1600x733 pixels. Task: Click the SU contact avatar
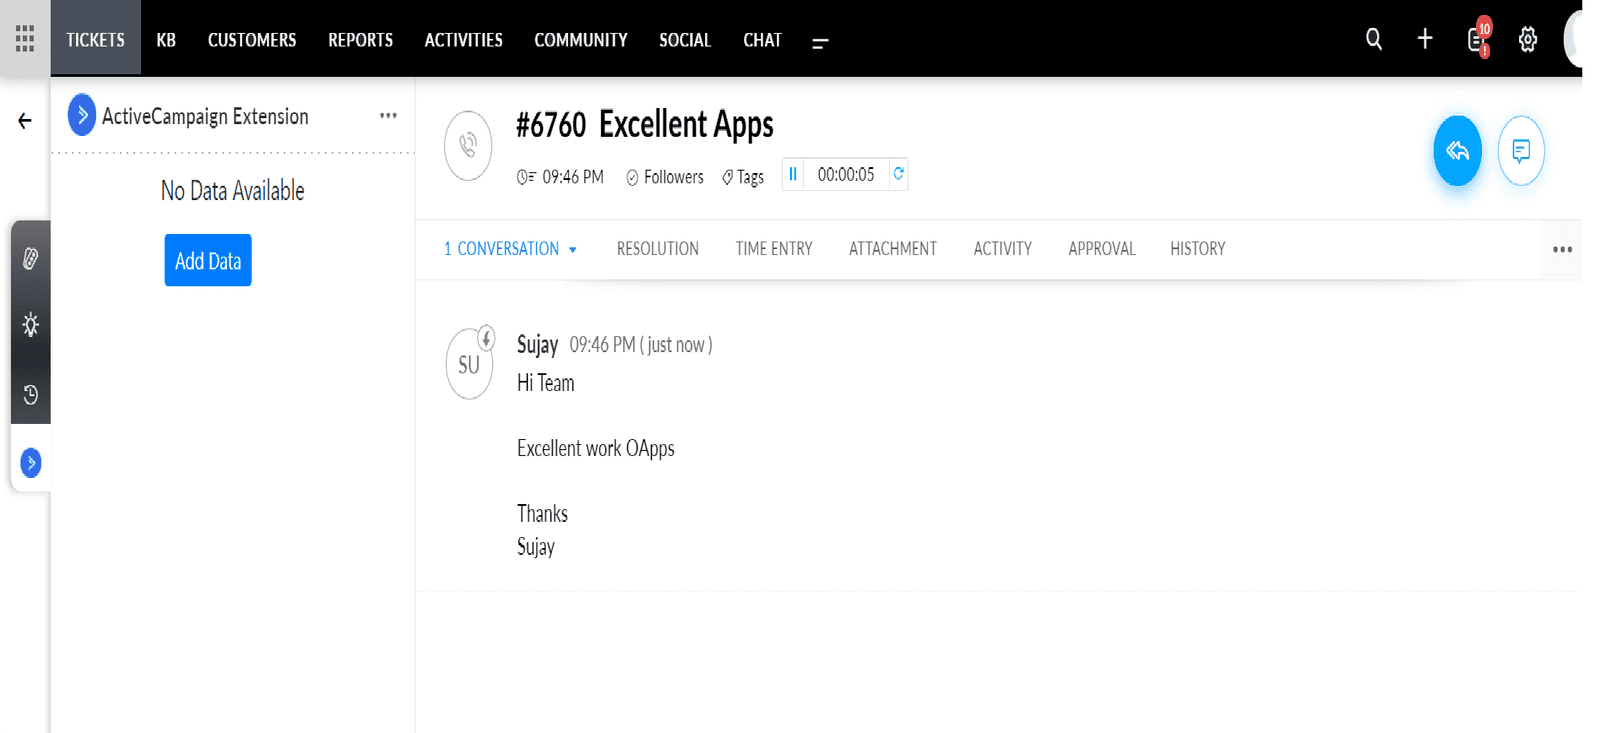coord(469,364)
